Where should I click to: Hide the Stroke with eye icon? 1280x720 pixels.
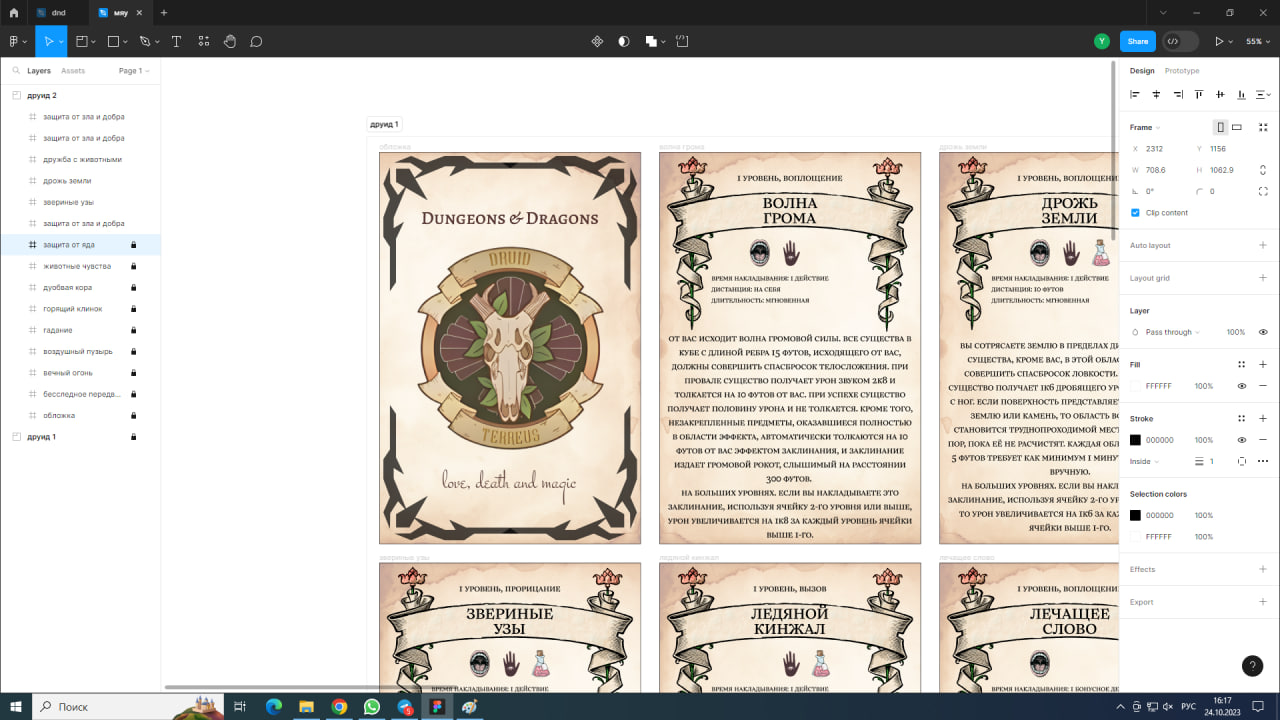pos(1242,440)
